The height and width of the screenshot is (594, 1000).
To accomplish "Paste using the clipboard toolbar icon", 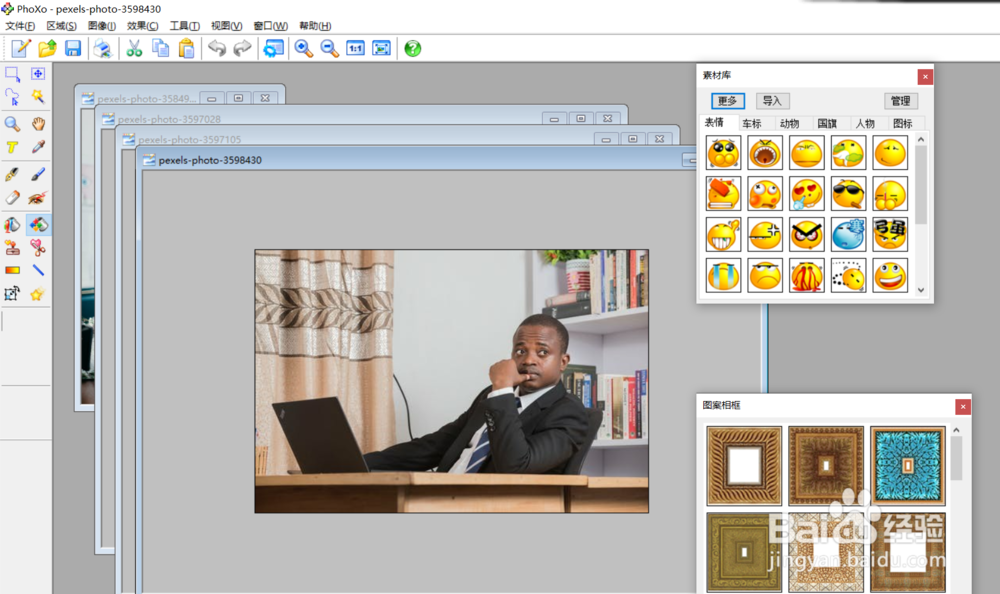I will (x=186, y=48).
